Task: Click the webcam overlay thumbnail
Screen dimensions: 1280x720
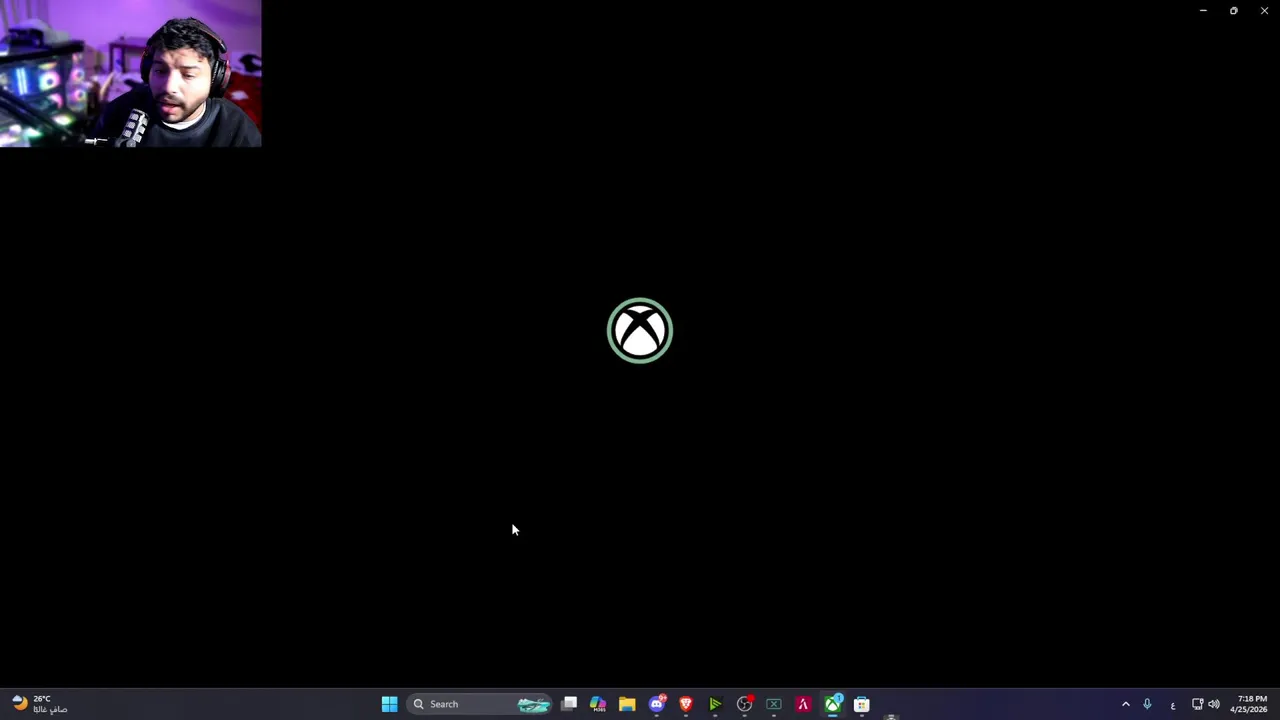Action: (x=130, y=74)
